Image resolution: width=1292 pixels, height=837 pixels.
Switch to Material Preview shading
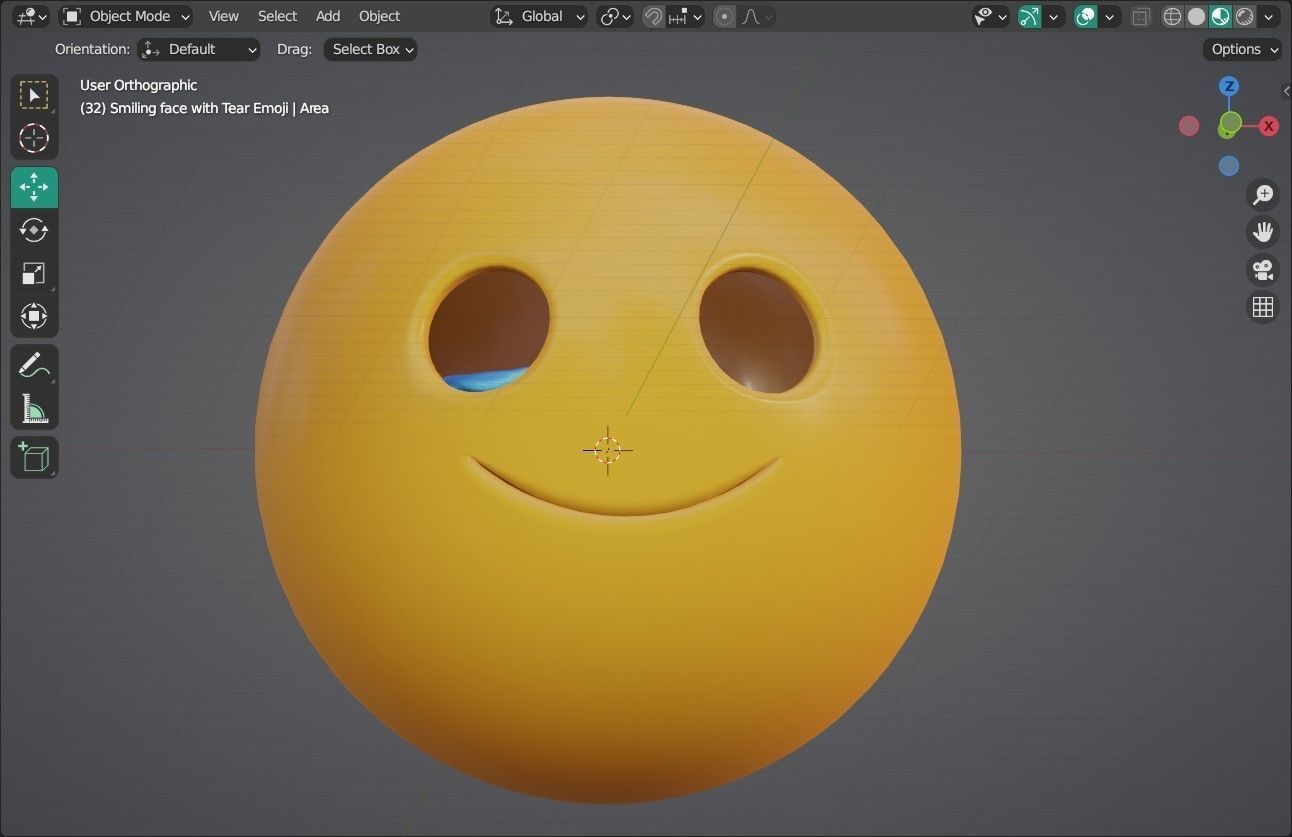coord(1220,16)
